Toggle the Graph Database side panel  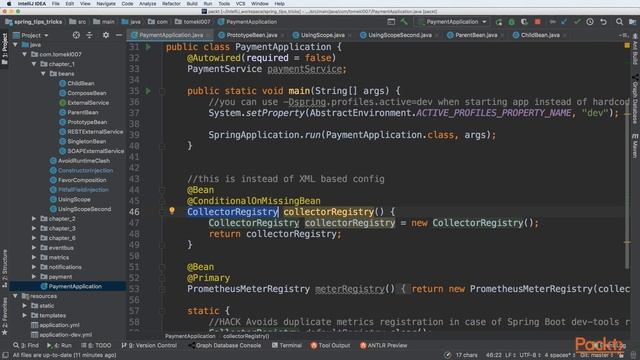(635, 99)
